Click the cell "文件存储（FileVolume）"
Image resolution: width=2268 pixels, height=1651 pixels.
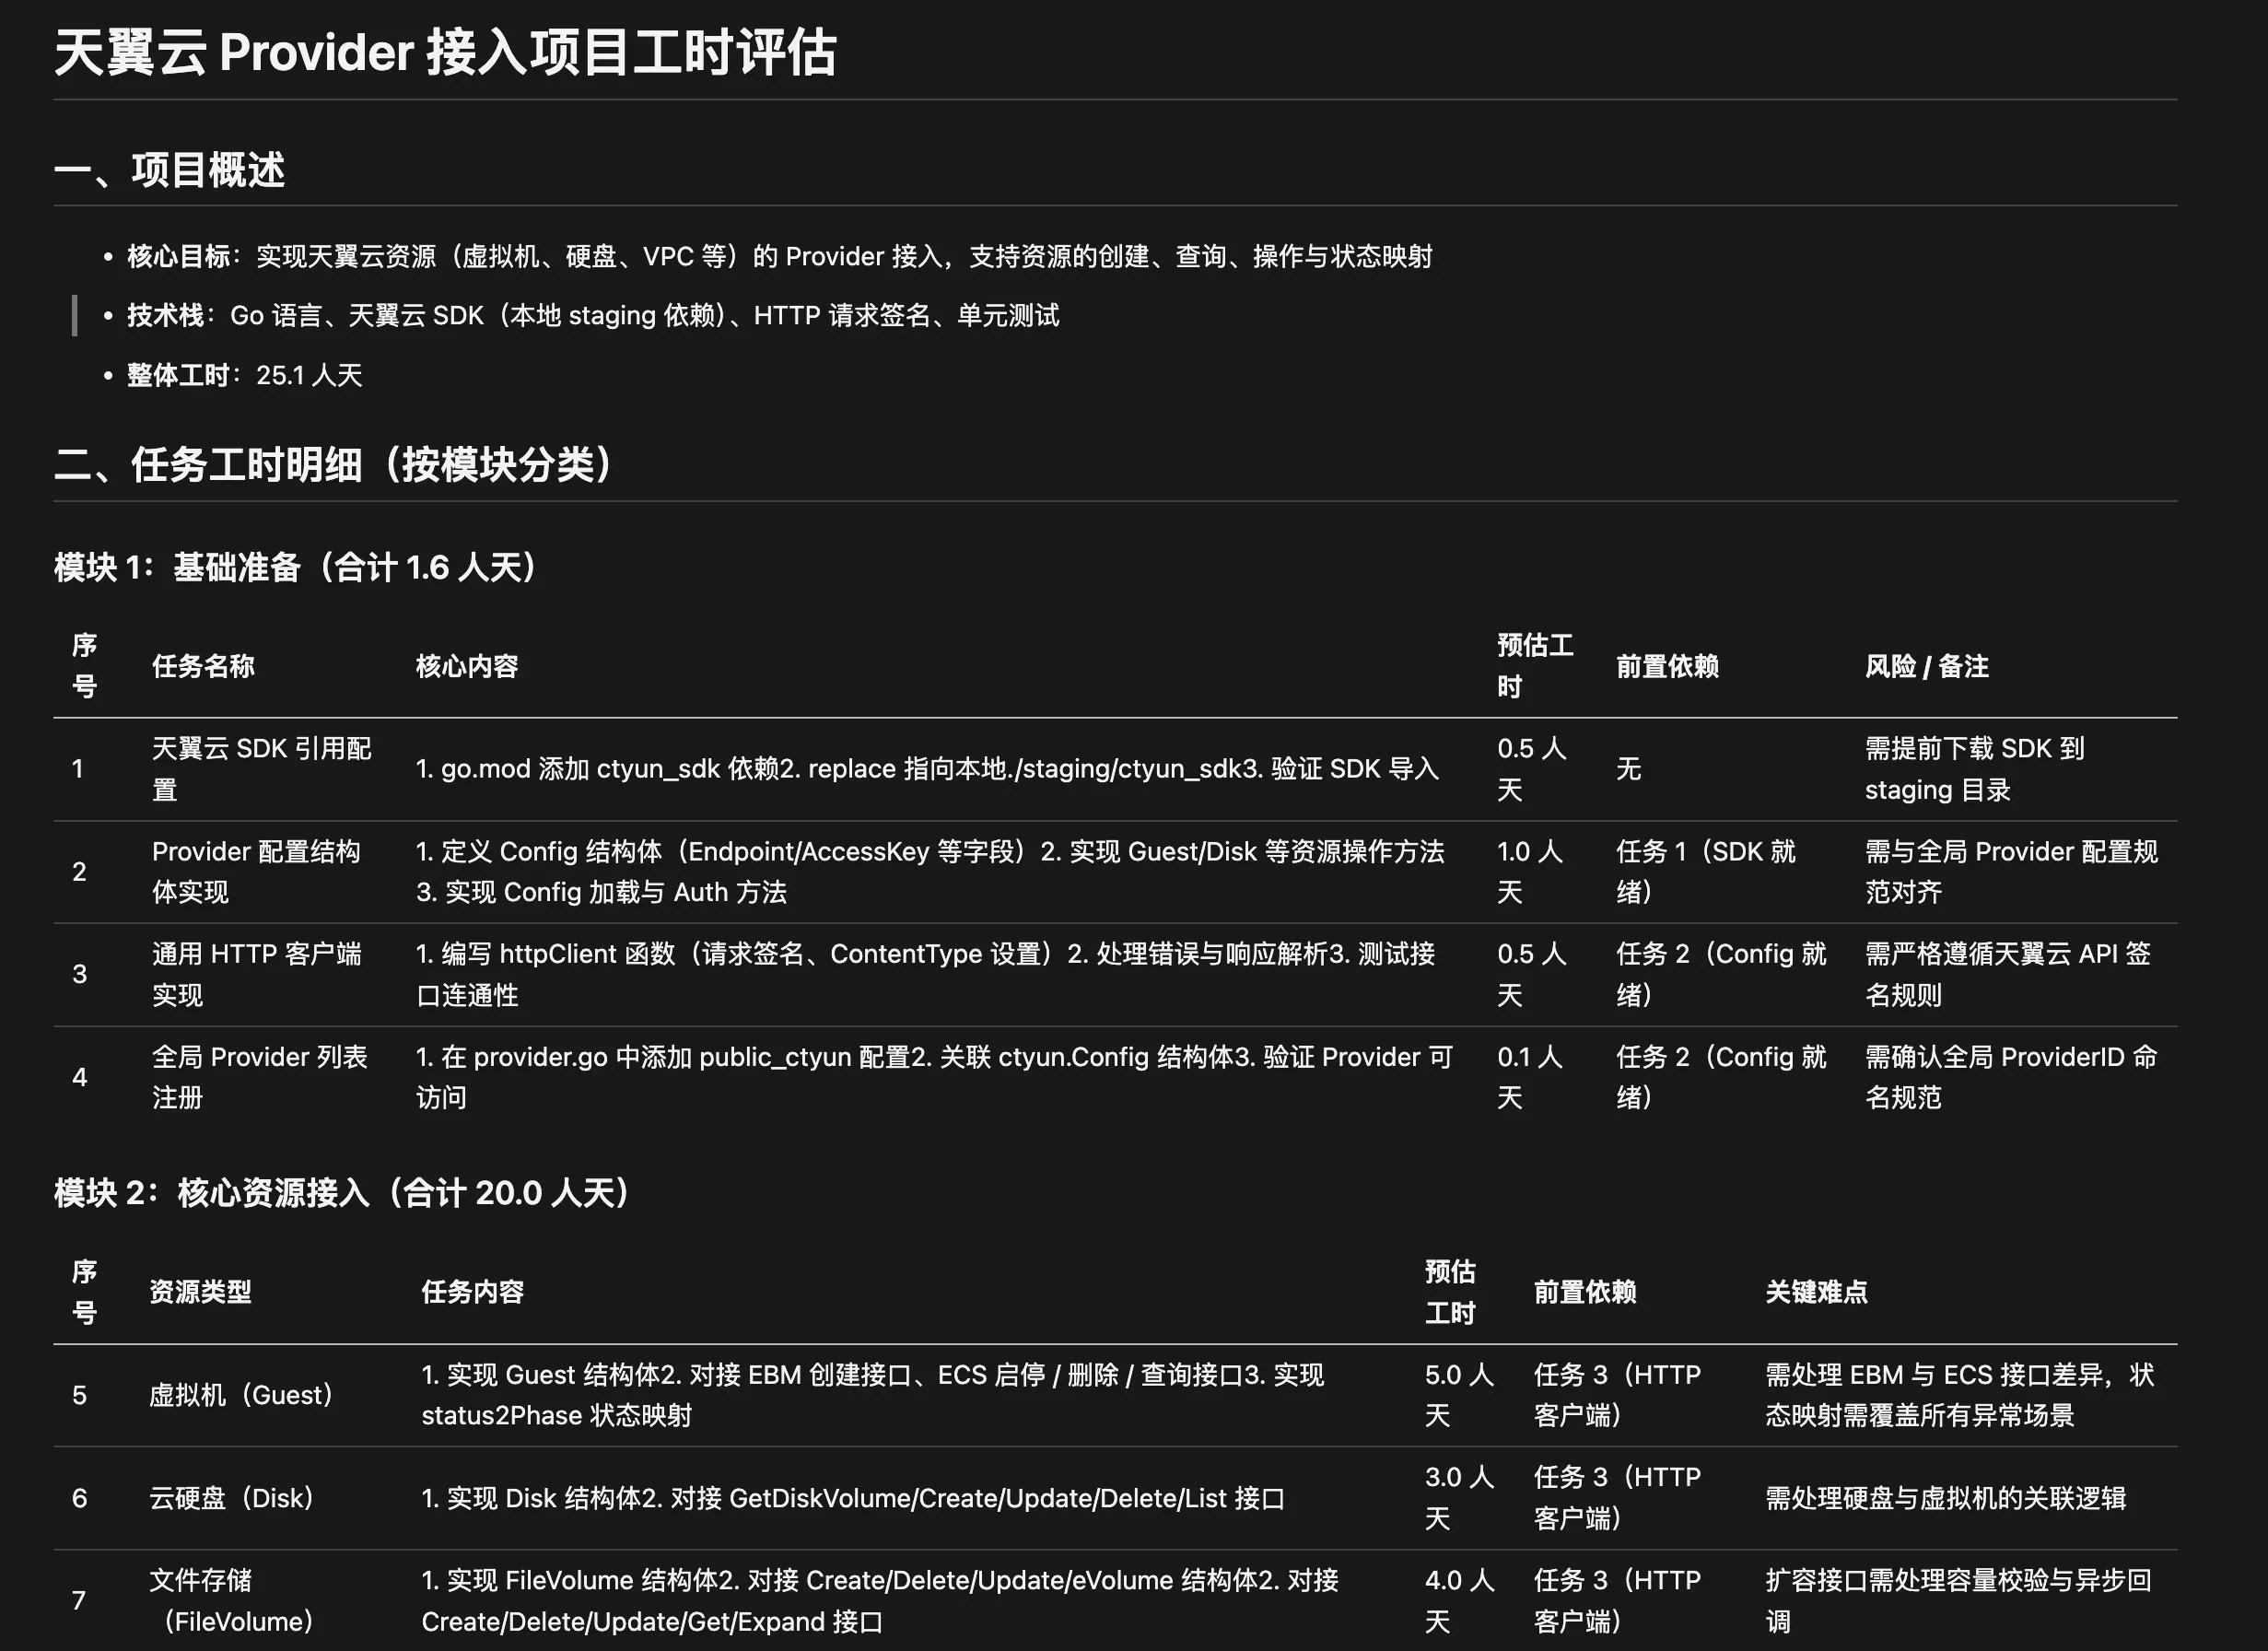coord(232,1601)
